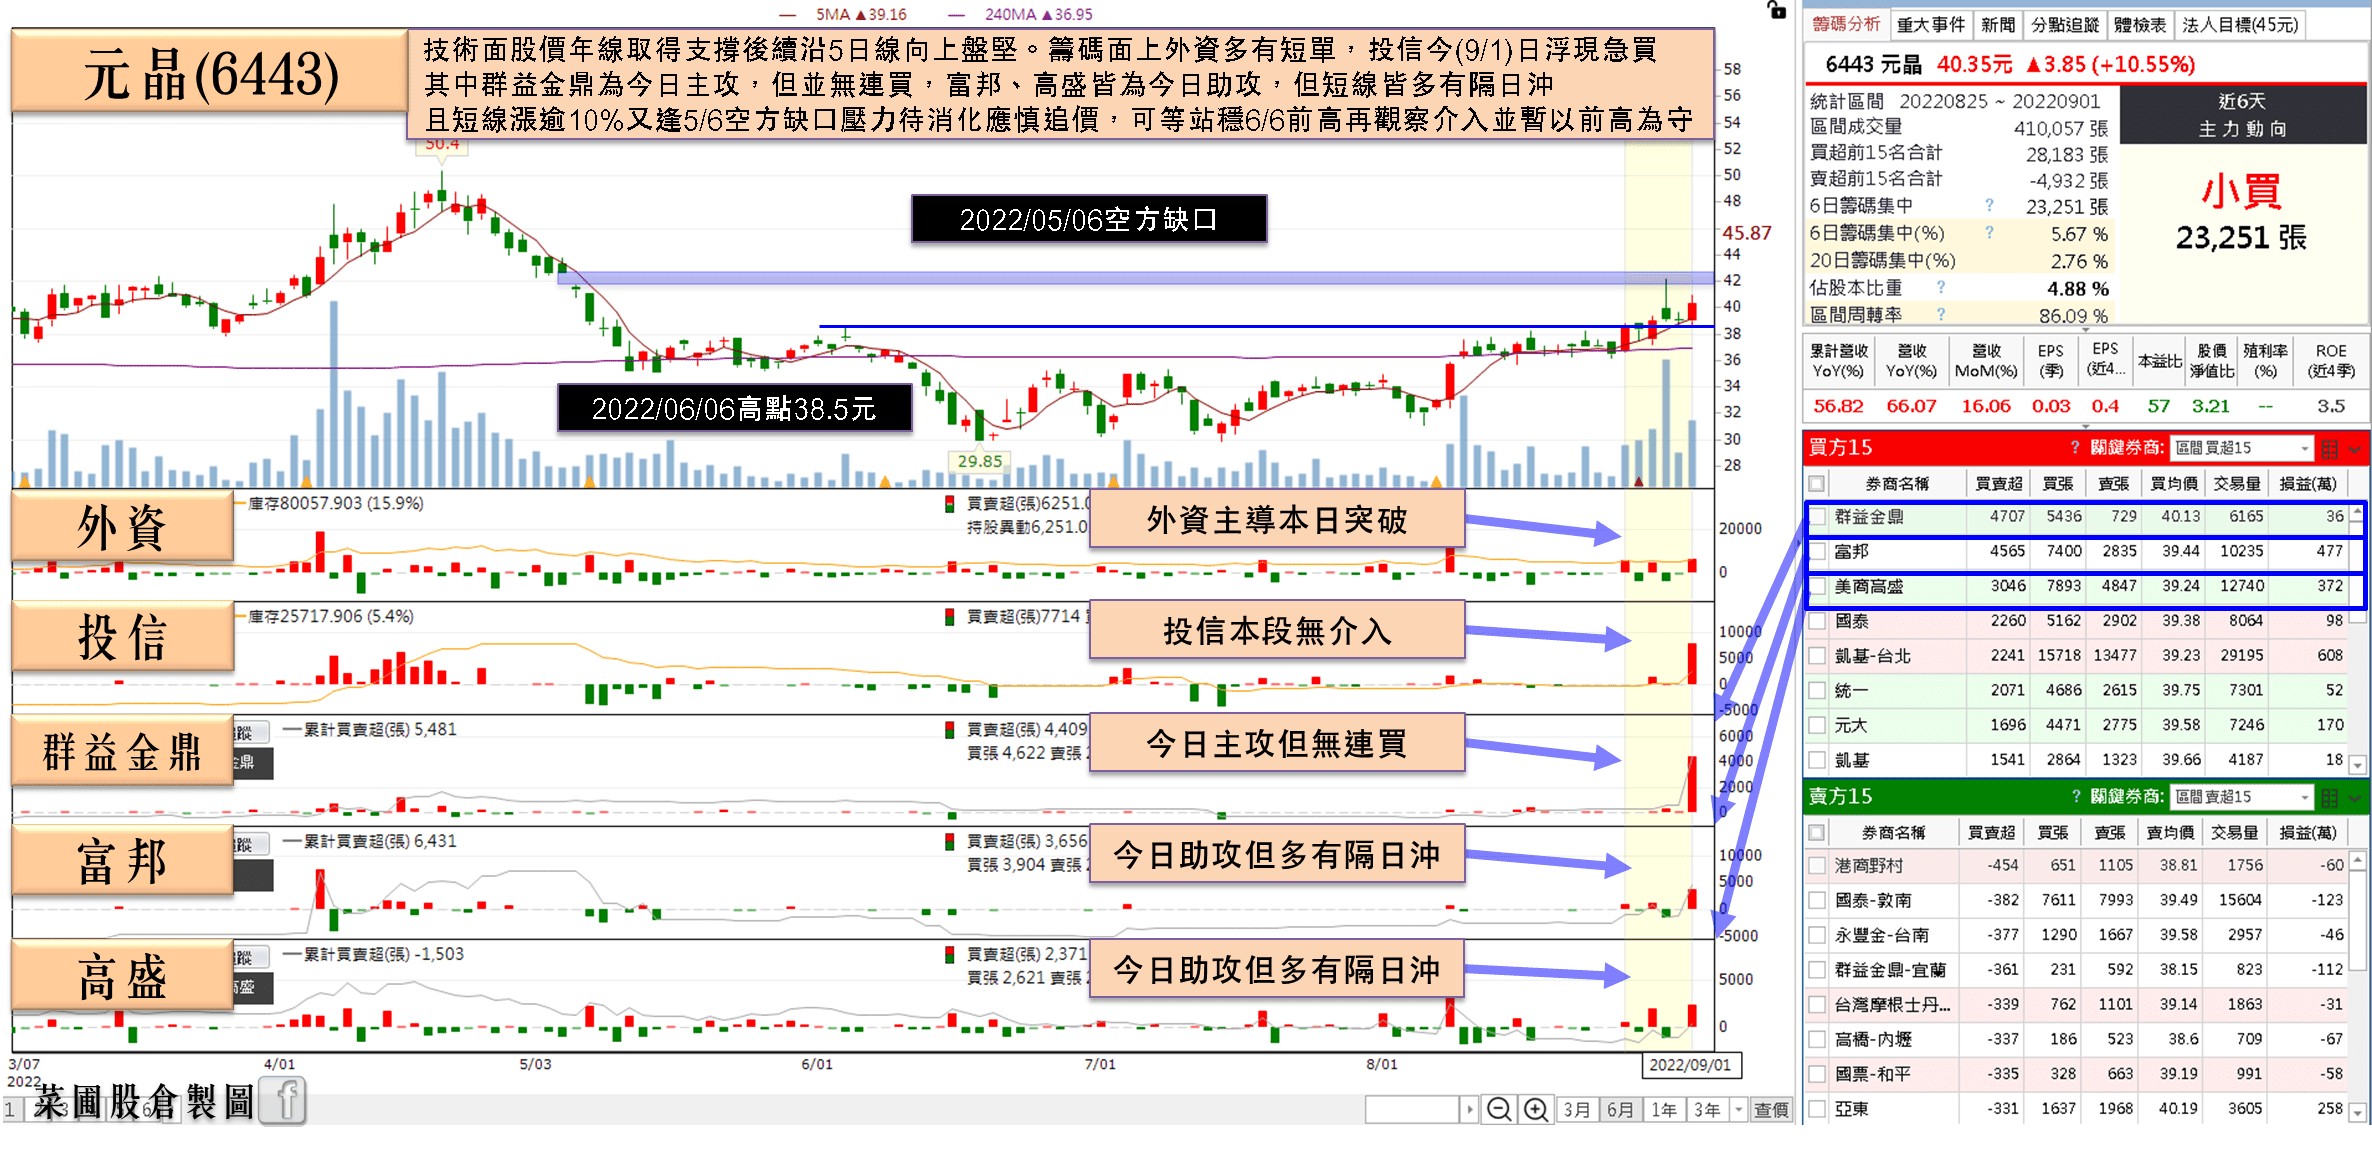Open the 體檢表 tab
The width and height of the screenshot is (2372, 1155).
(2140, 25)
